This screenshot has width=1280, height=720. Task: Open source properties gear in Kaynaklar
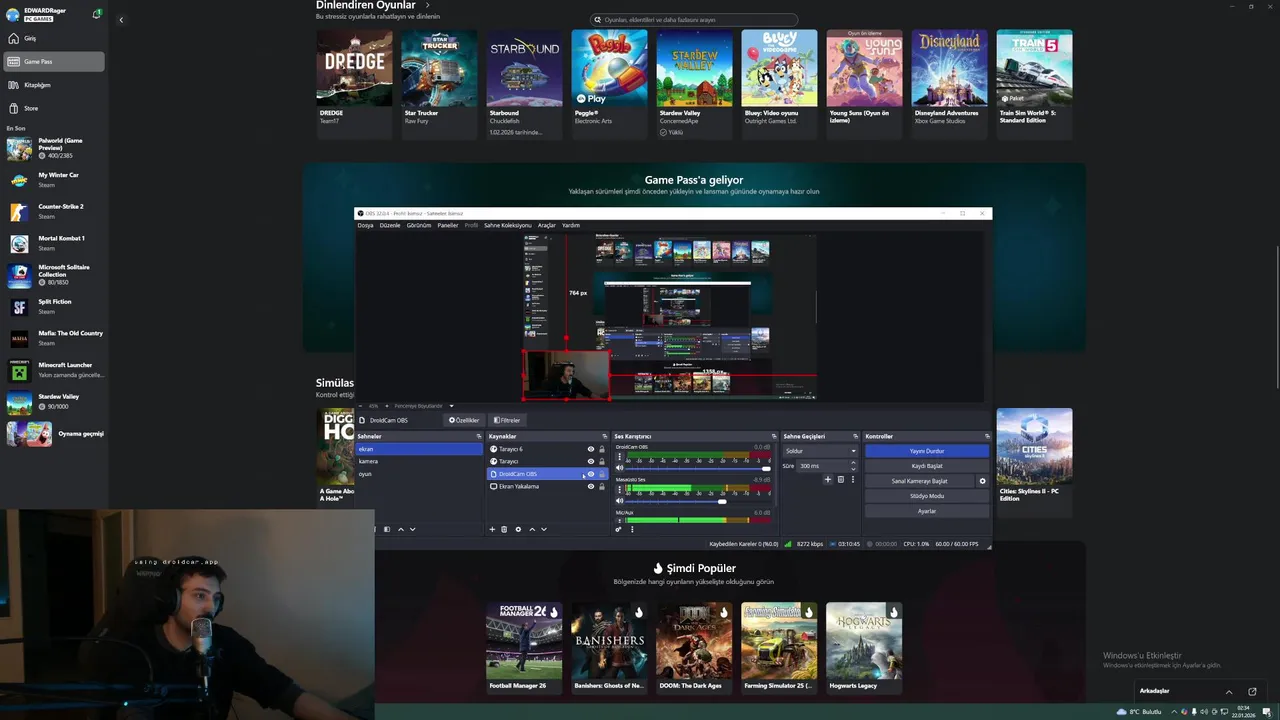coord(518,529)
